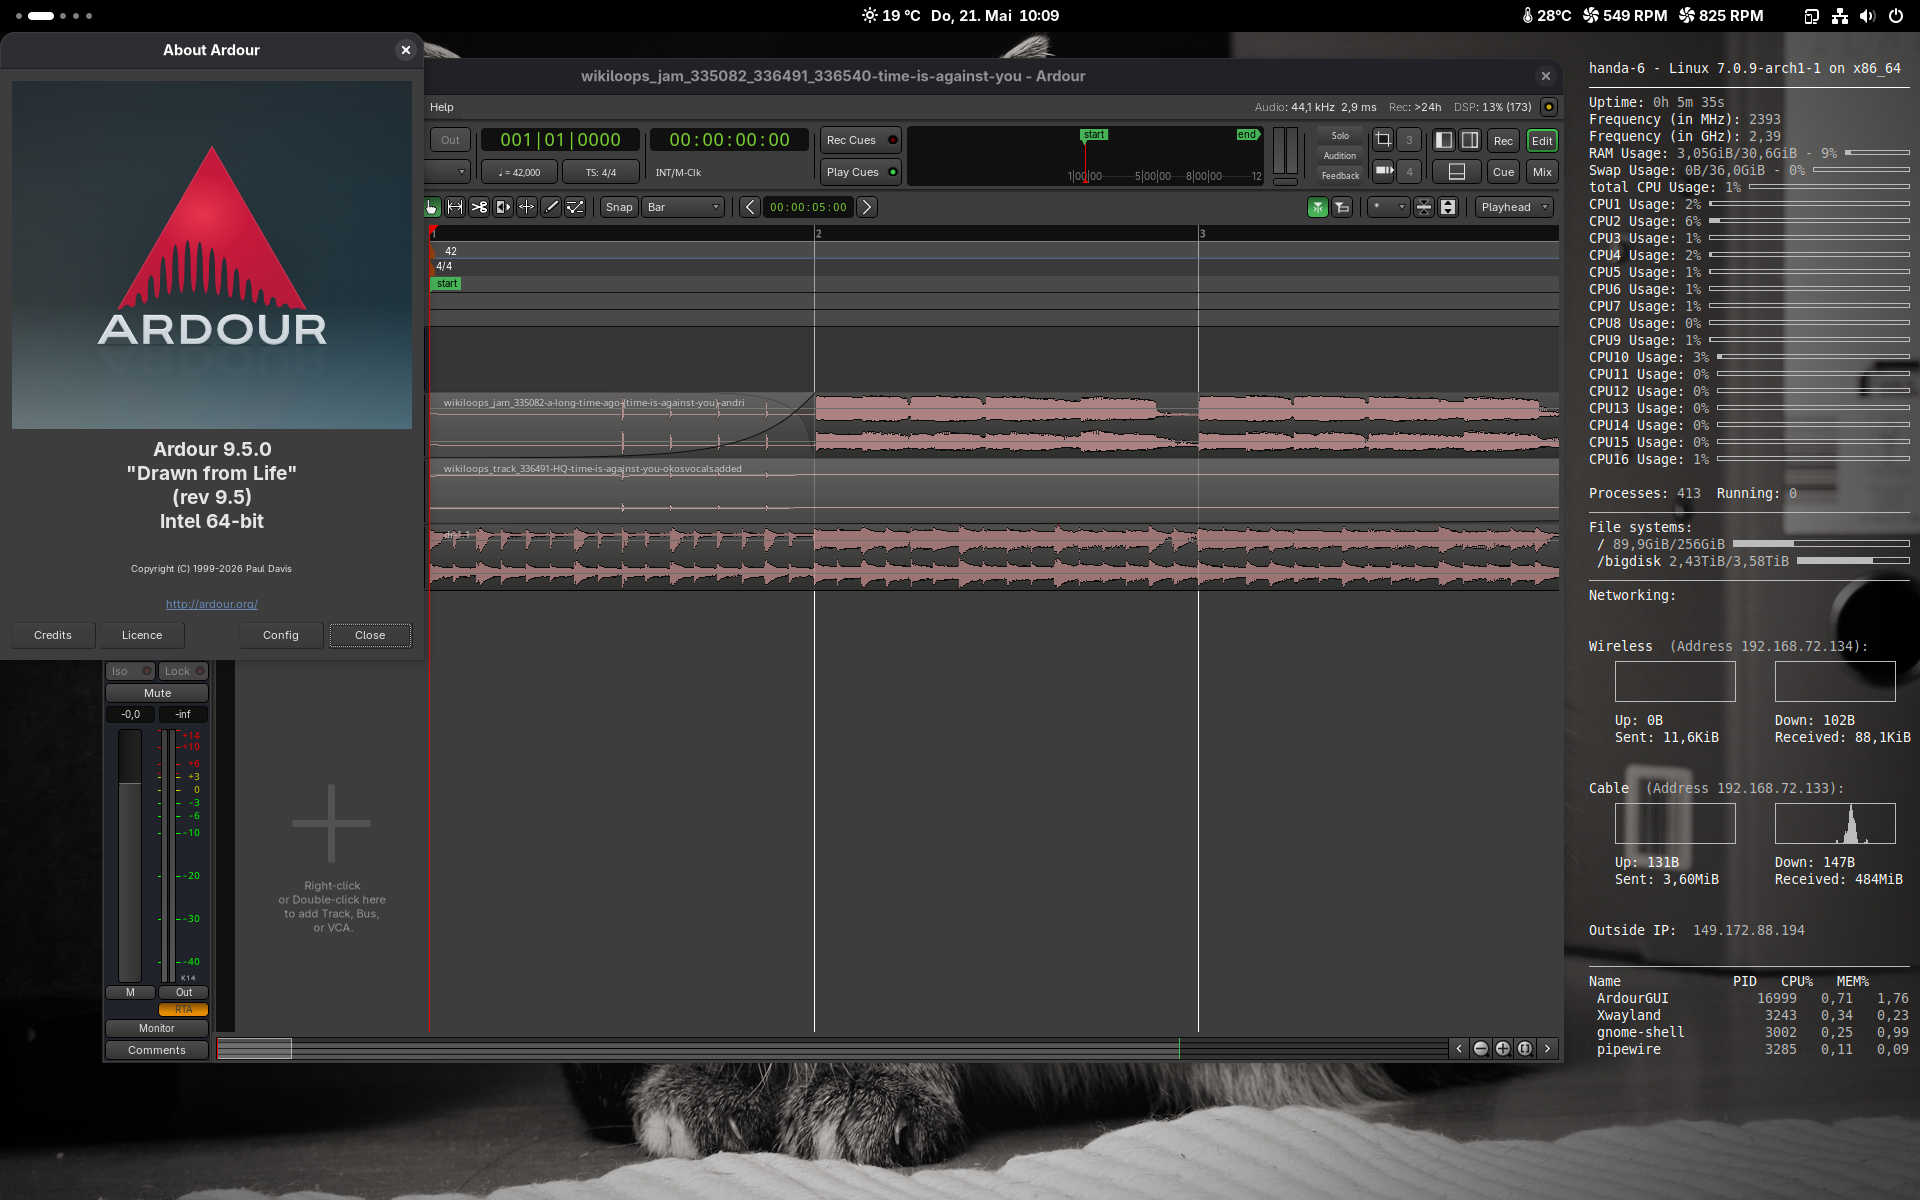Open the Playhead edit point dropdown

[x=1514, y=207]
